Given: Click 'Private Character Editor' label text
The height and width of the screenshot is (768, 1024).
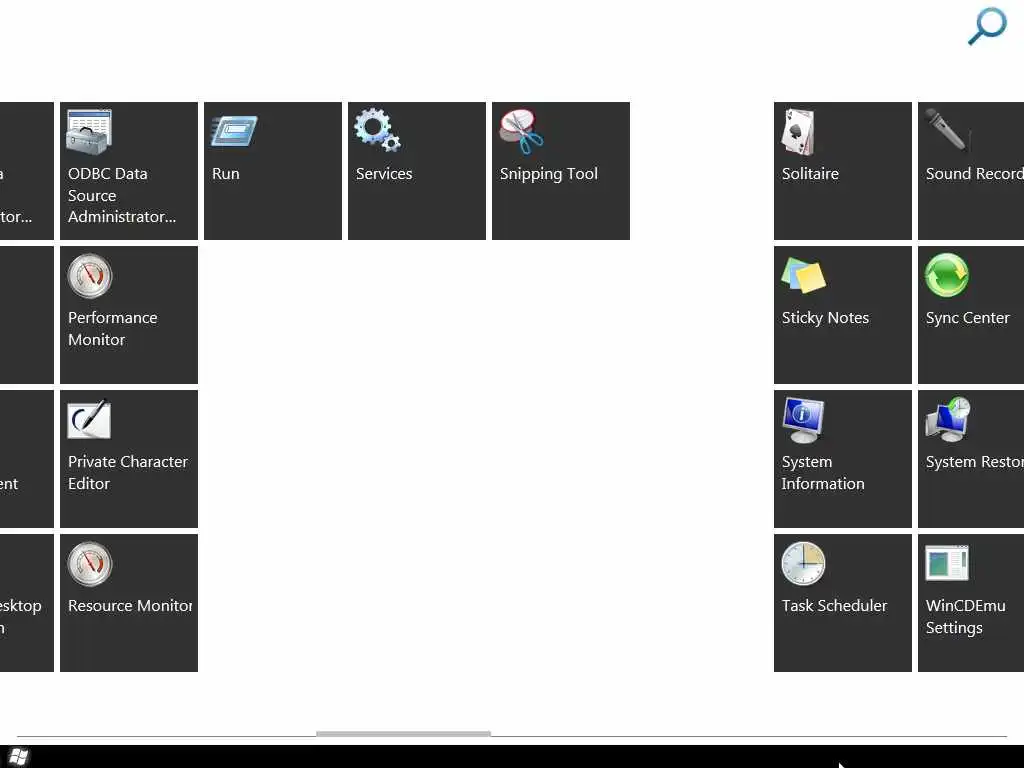Looking at the screenshot, I should (128, 473).
